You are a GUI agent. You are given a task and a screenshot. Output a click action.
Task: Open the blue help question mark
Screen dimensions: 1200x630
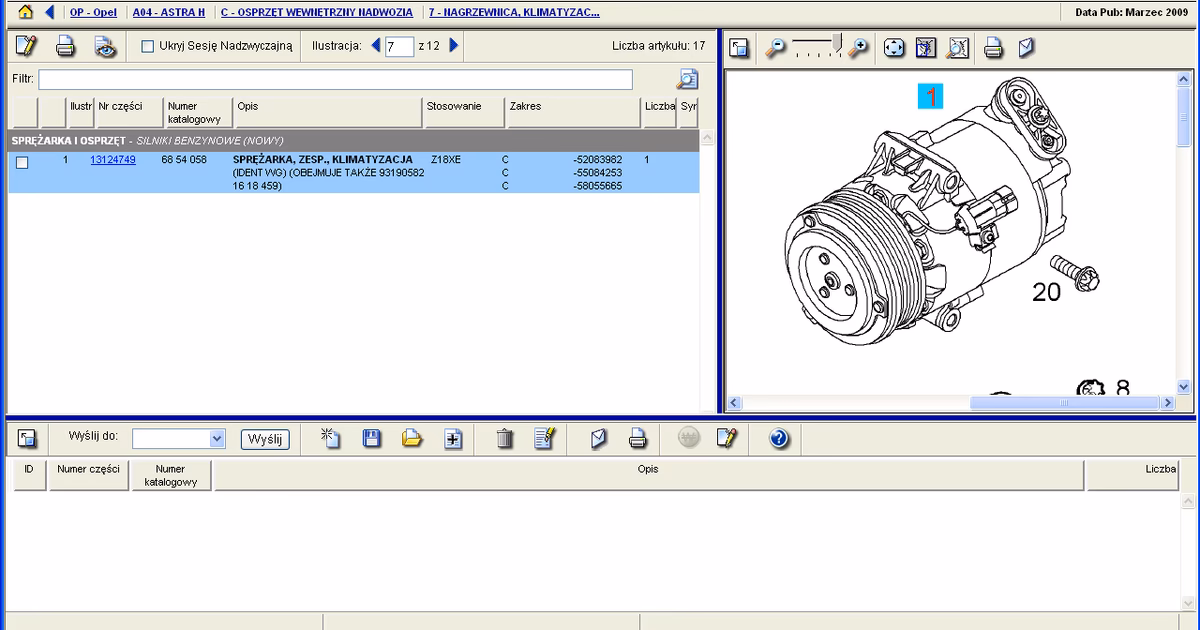click(780, 438)
